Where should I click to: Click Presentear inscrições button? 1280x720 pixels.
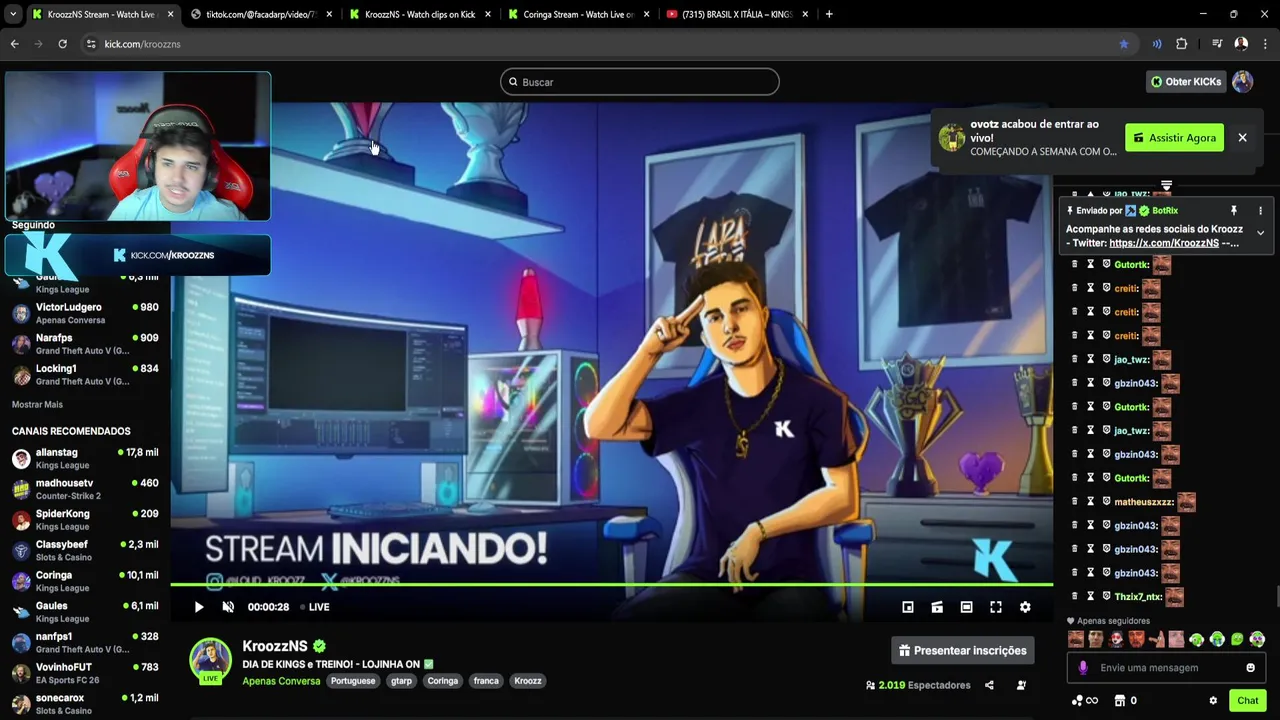pyautogui.click(x=963, y=650)
